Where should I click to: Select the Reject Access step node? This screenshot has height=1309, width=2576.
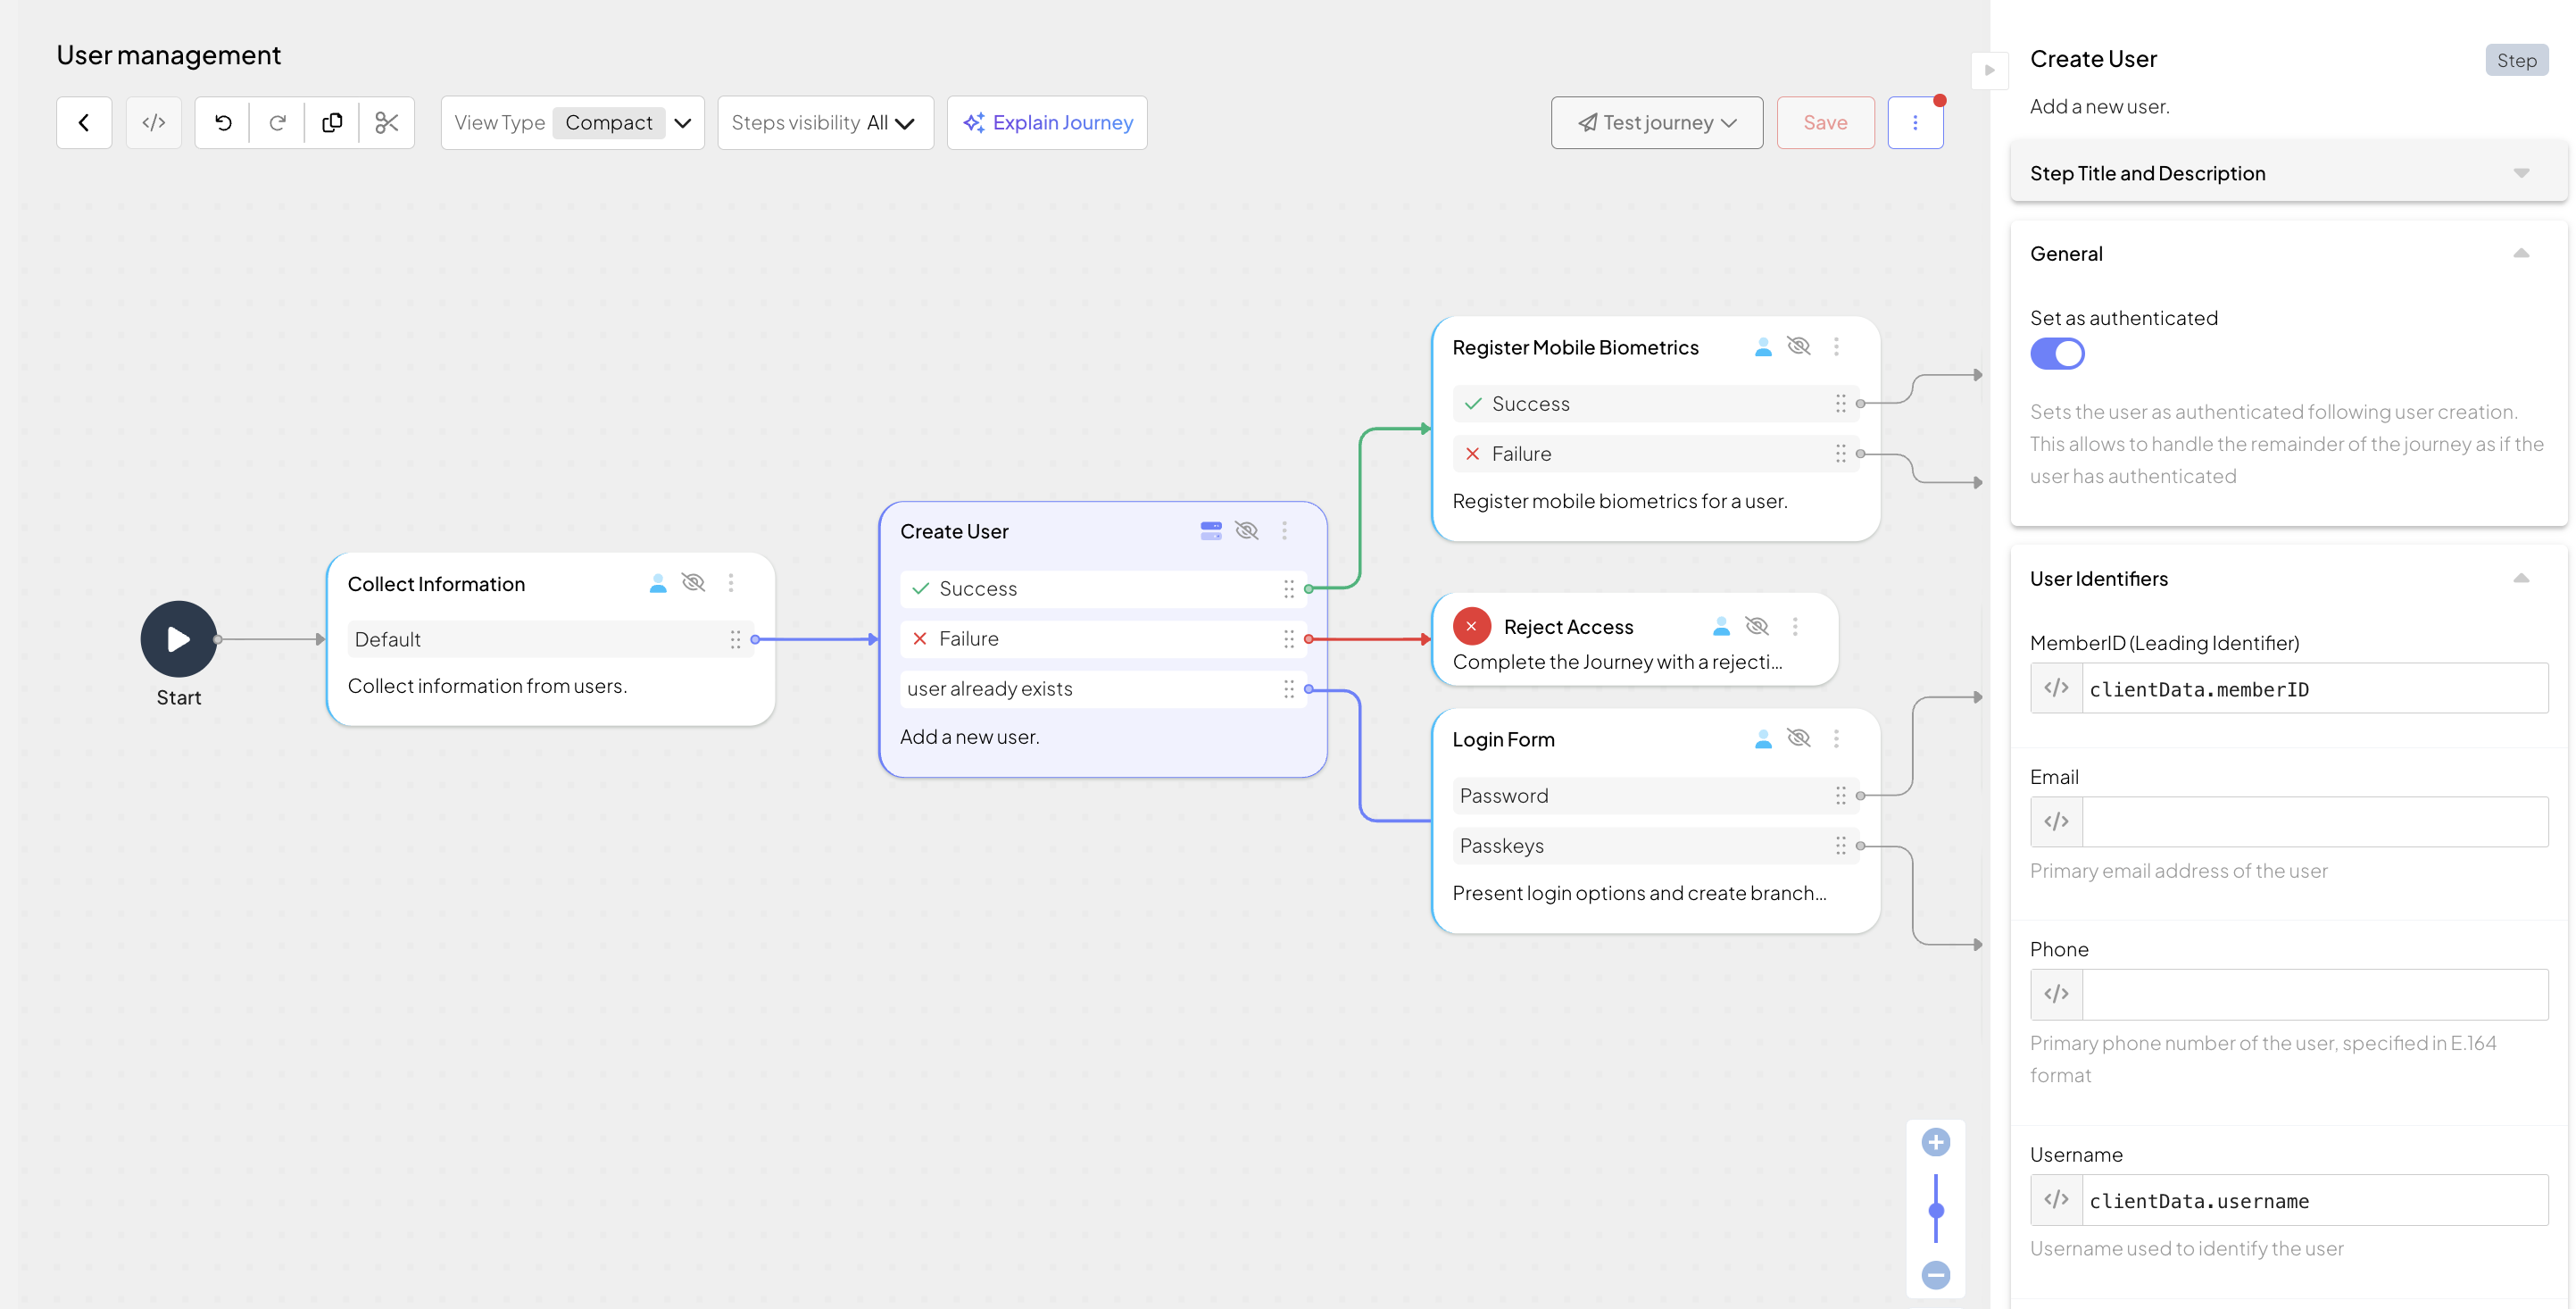[x=1567, y=627]
